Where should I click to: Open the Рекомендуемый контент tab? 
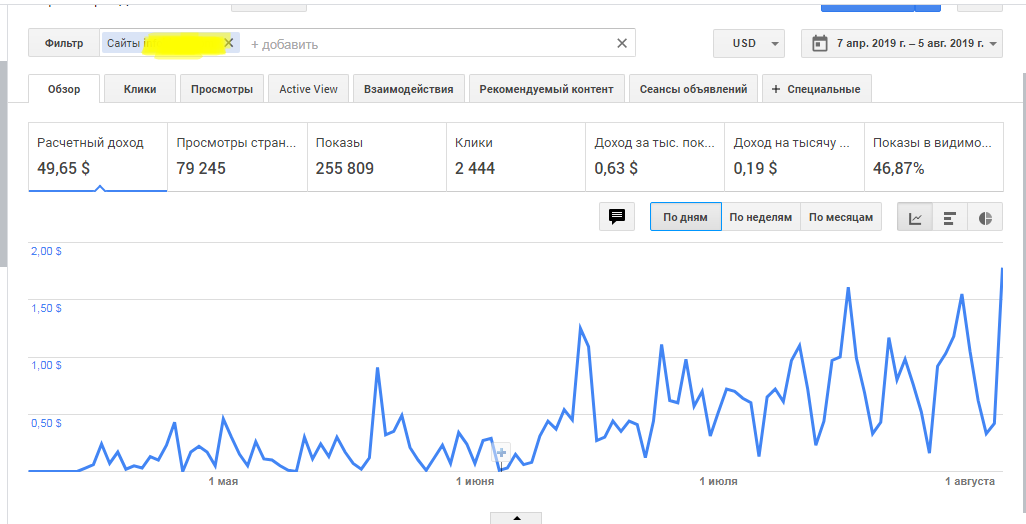[546, 89]
